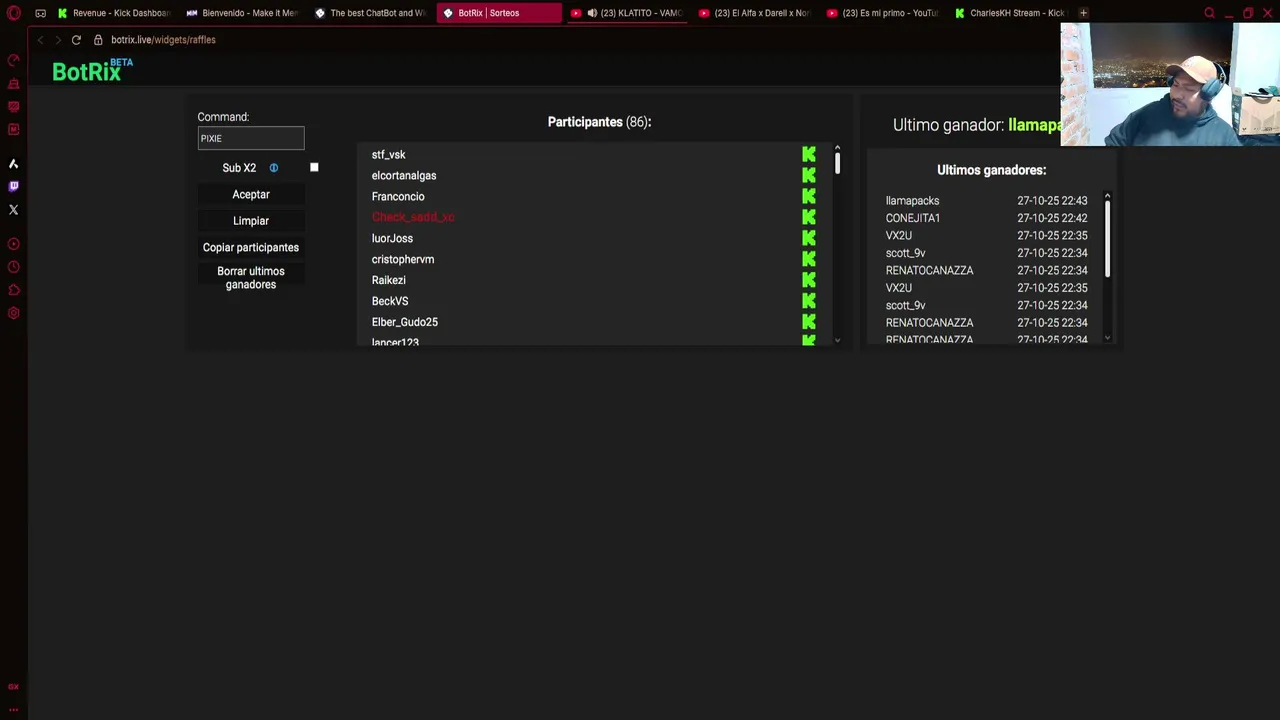Open Settings gear in the sidebar
The width and height of the screenshot is (1280, 720).
(14, 313)
